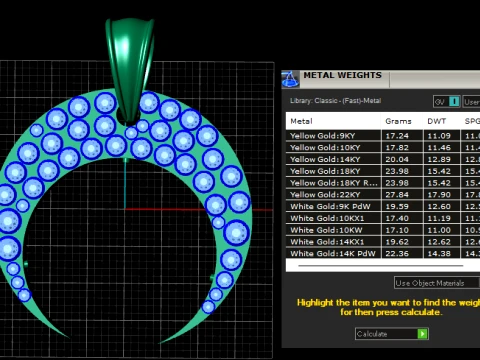Click the red horizontal axis line in the viewport

(x=199, y=209)
